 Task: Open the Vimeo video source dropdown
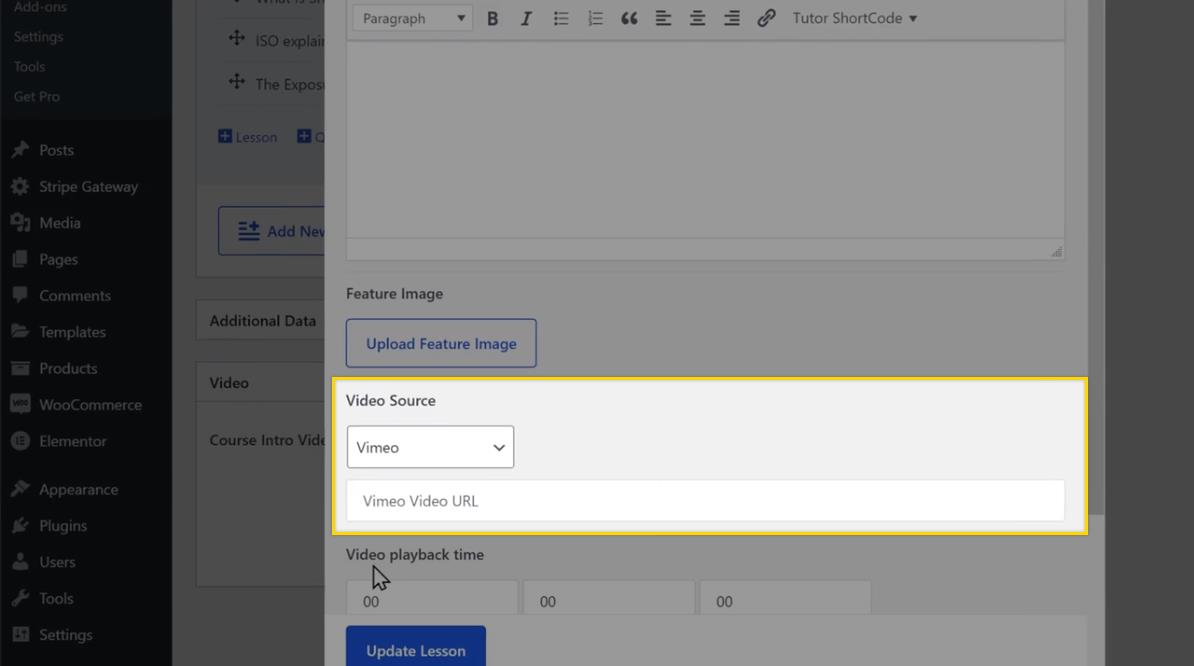point(430,447)
